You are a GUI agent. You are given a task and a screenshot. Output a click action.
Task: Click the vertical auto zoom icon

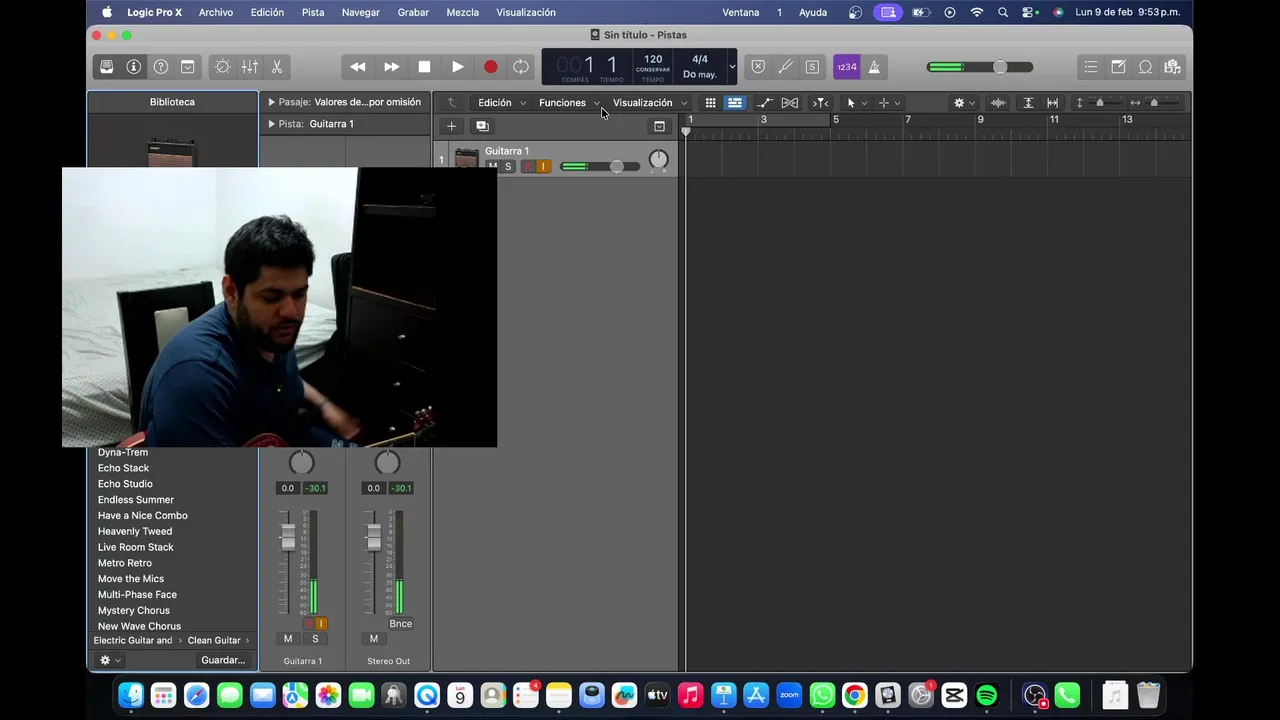1027,103
